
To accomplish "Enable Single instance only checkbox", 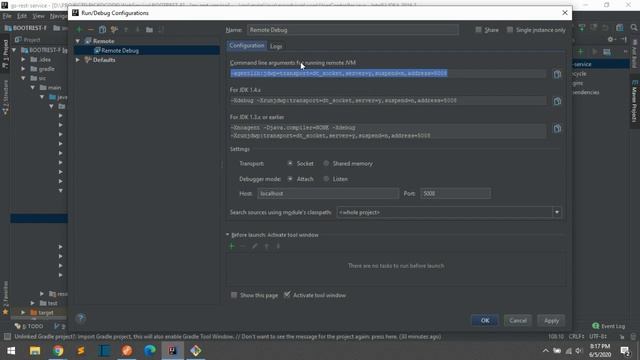I will [510, 30].
